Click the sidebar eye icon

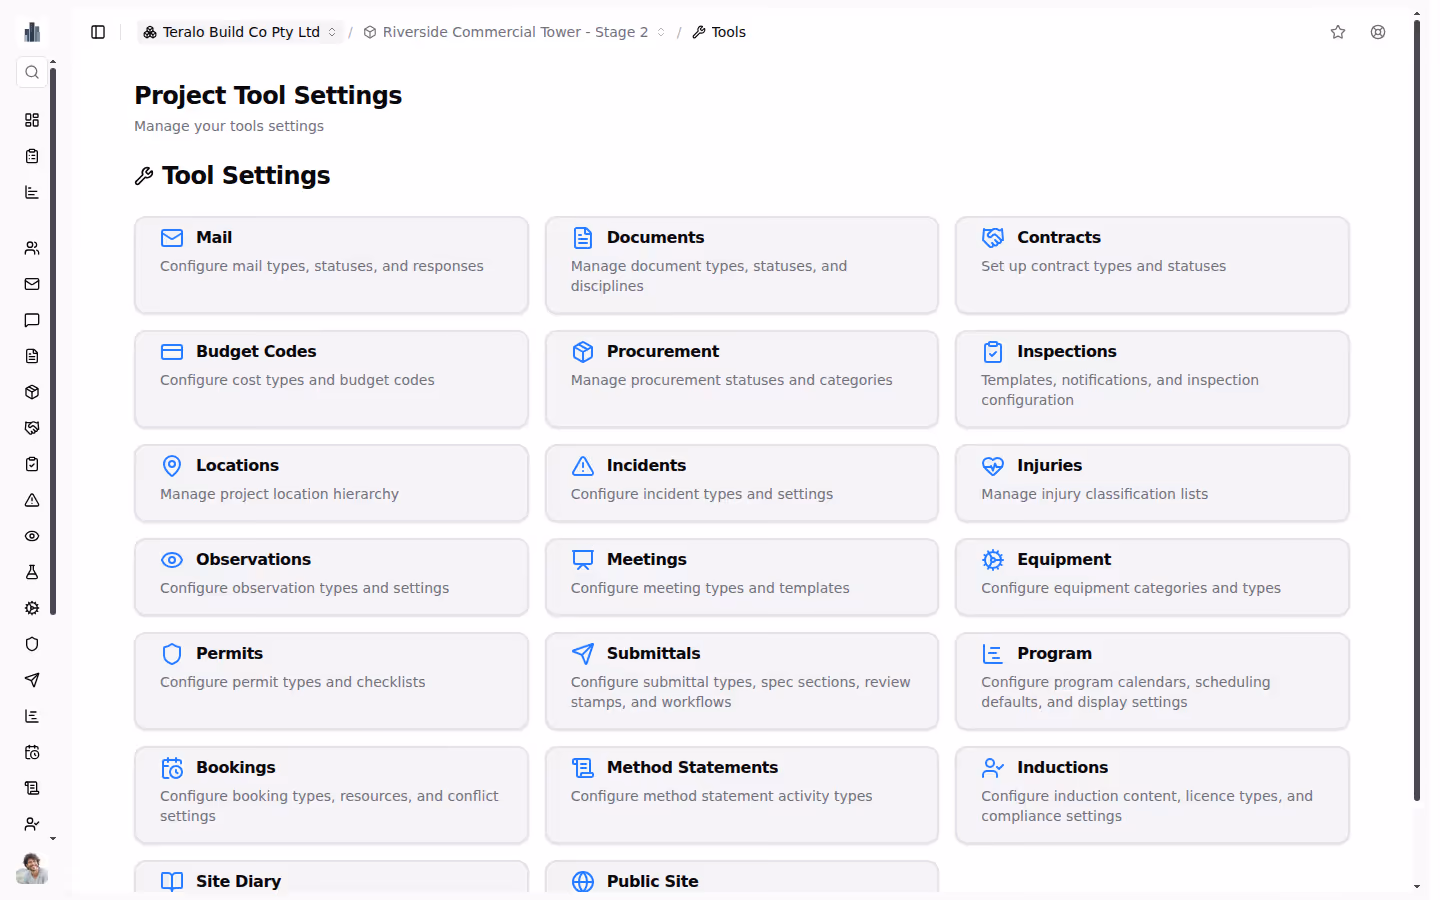click(32, 536)
